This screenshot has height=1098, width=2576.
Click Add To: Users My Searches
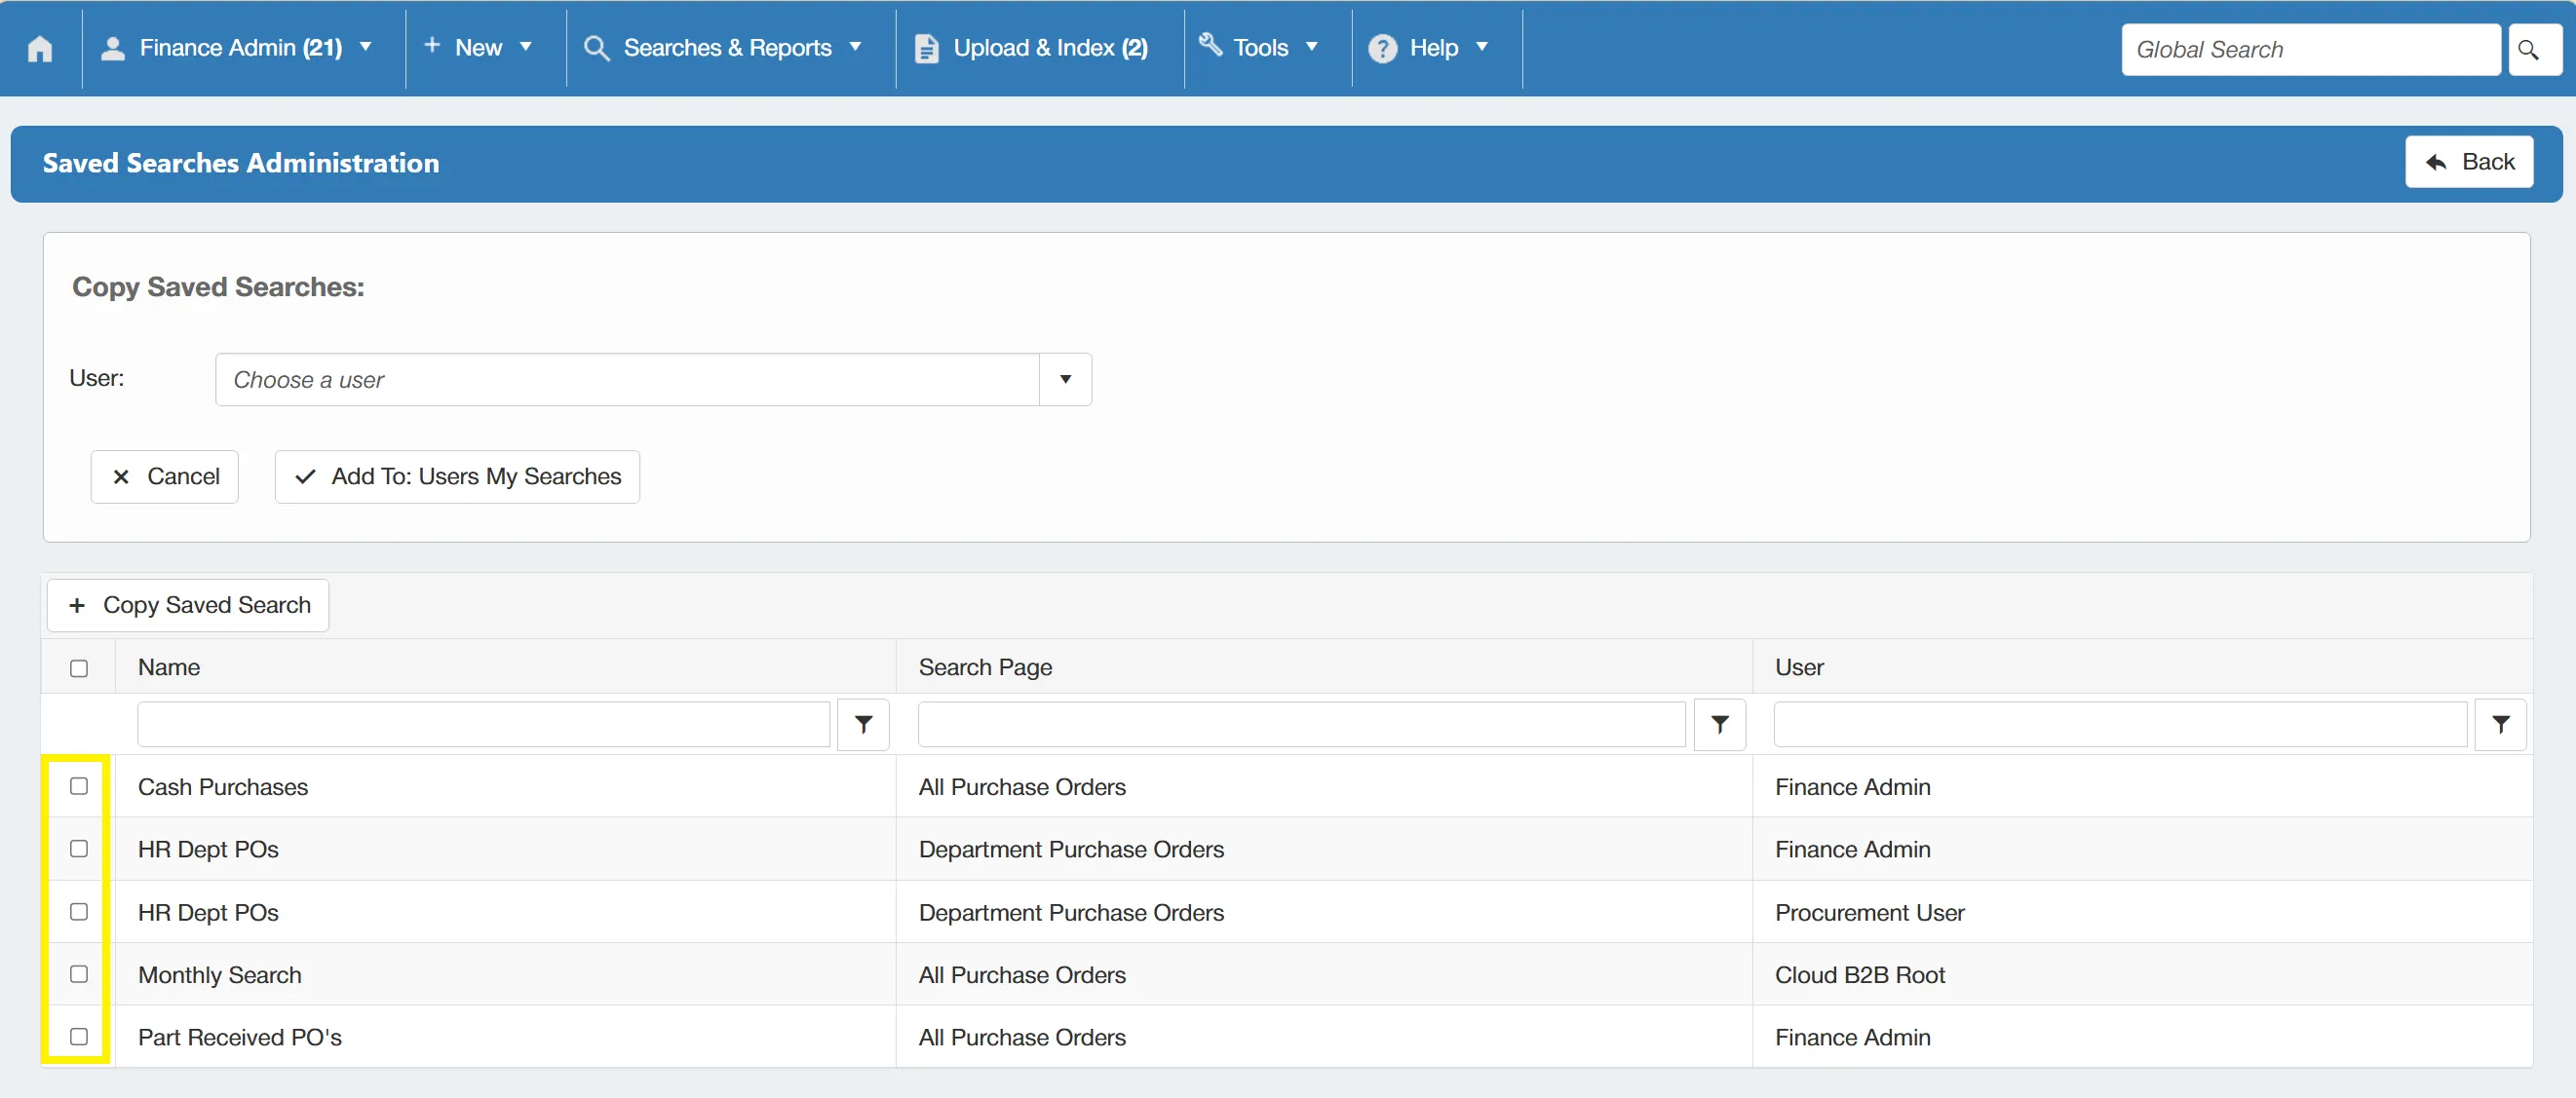coord(457,476)
